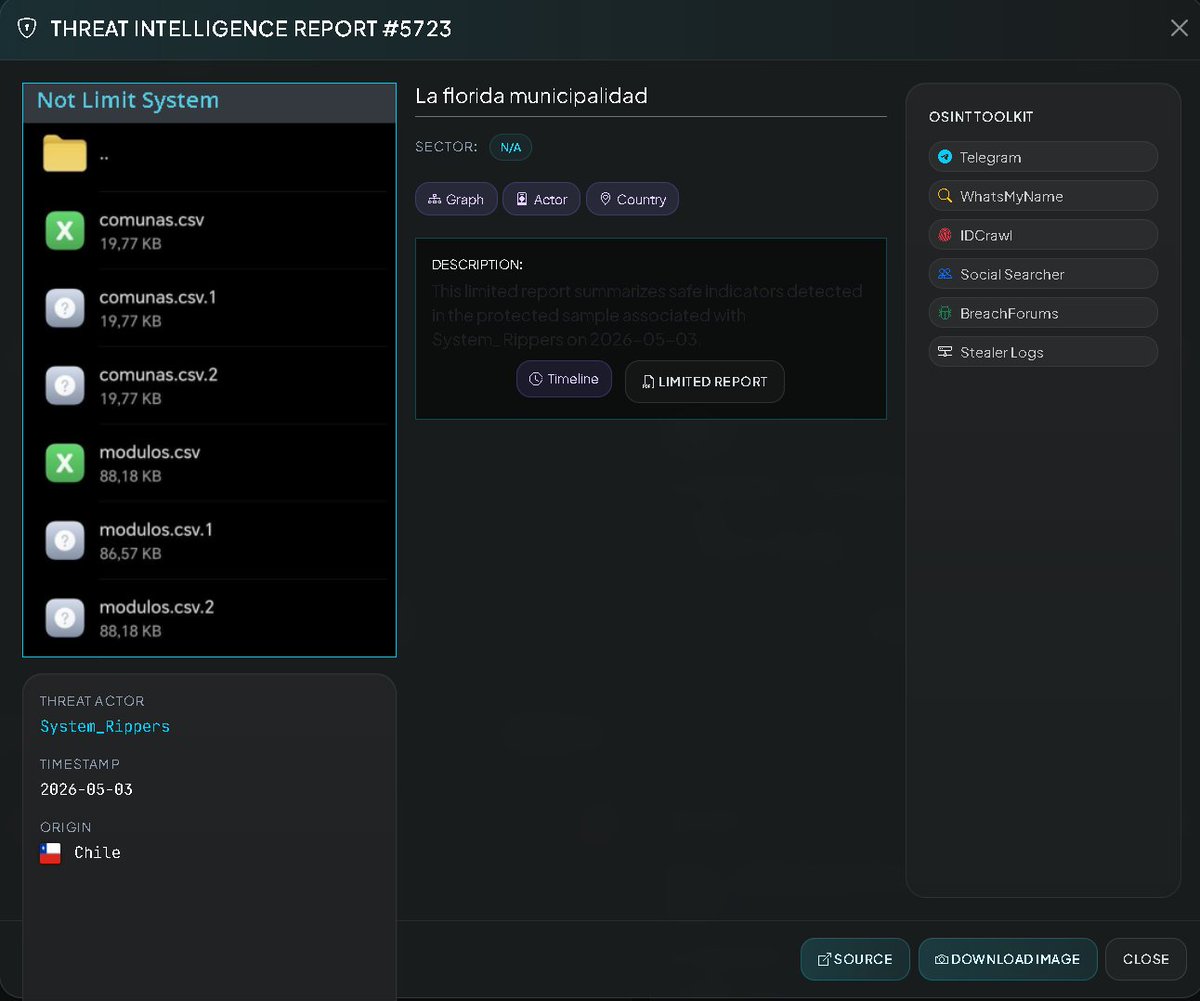Screen dimensions: 1200x1001
Task: Click the Chile origin text
Action: (x=98, y=853)
